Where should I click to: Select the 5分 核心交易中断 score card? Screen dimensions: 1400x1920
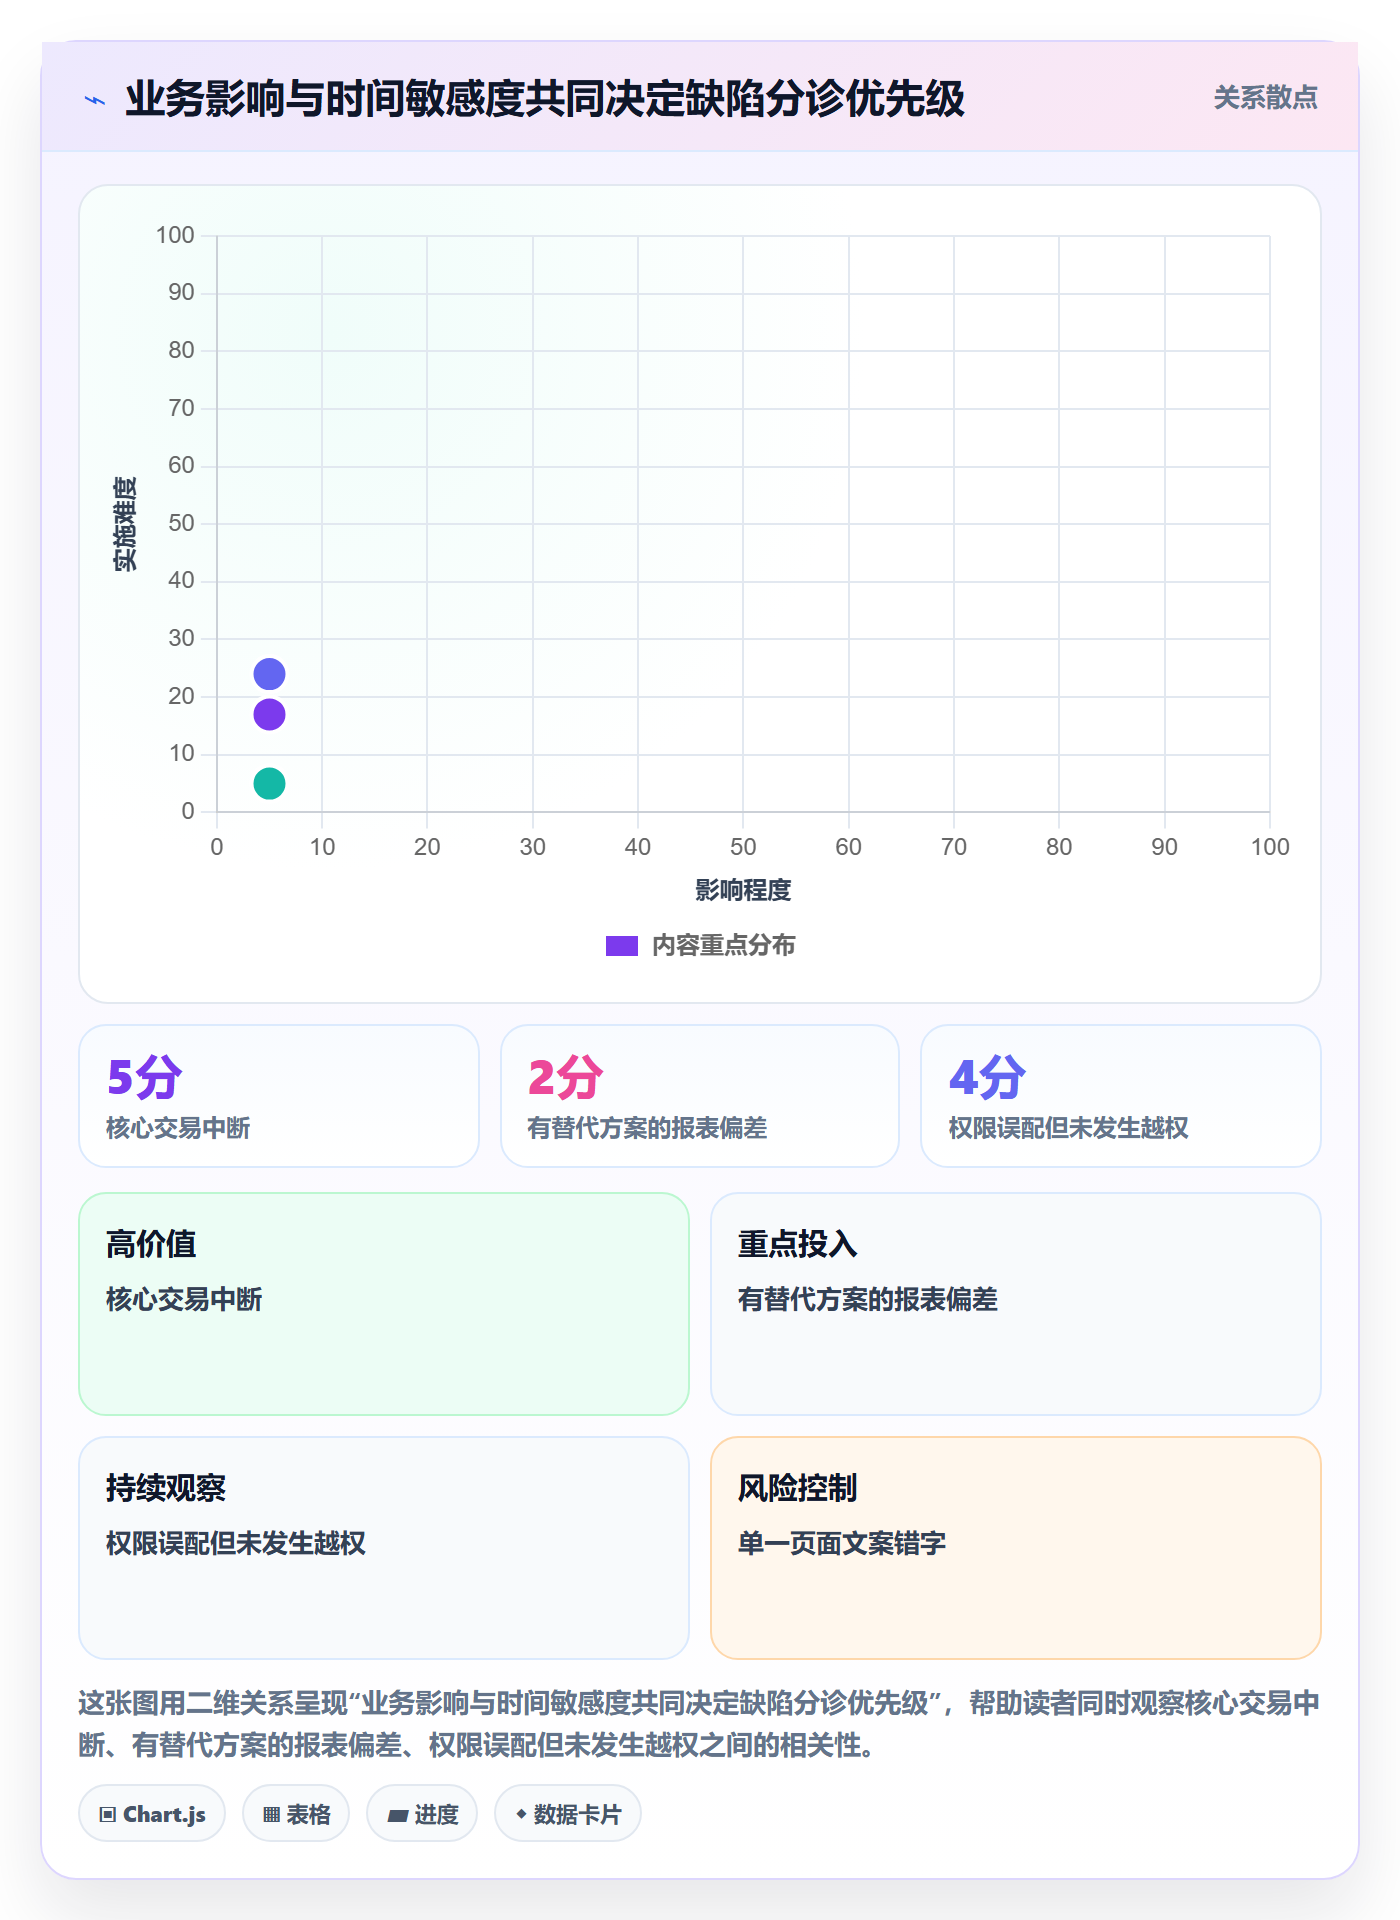279,1096
